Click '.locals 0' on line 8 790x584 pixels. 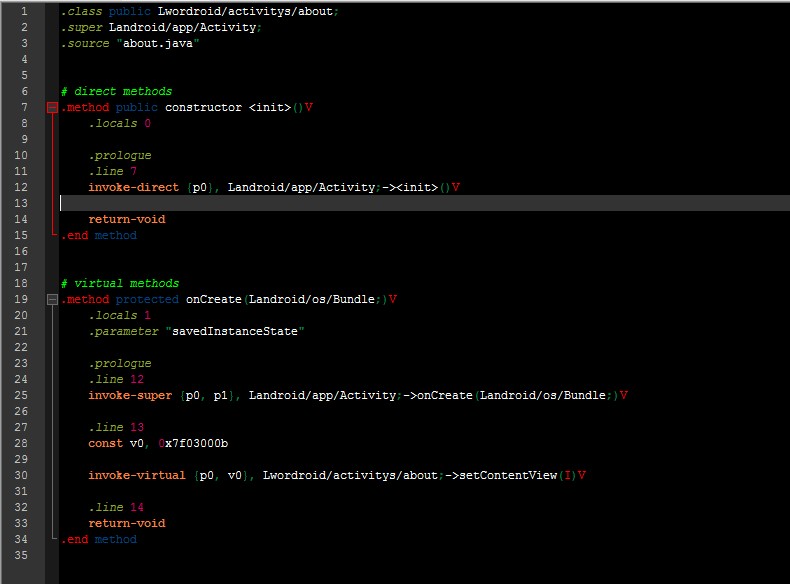(x=119, y=123)
